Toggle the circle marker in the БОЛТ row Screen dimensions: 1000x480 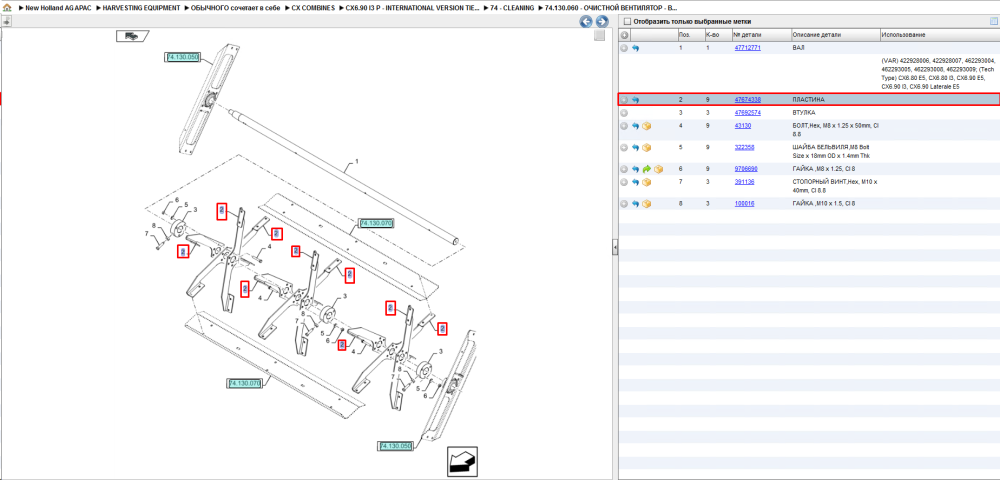[x=624, y=126]
